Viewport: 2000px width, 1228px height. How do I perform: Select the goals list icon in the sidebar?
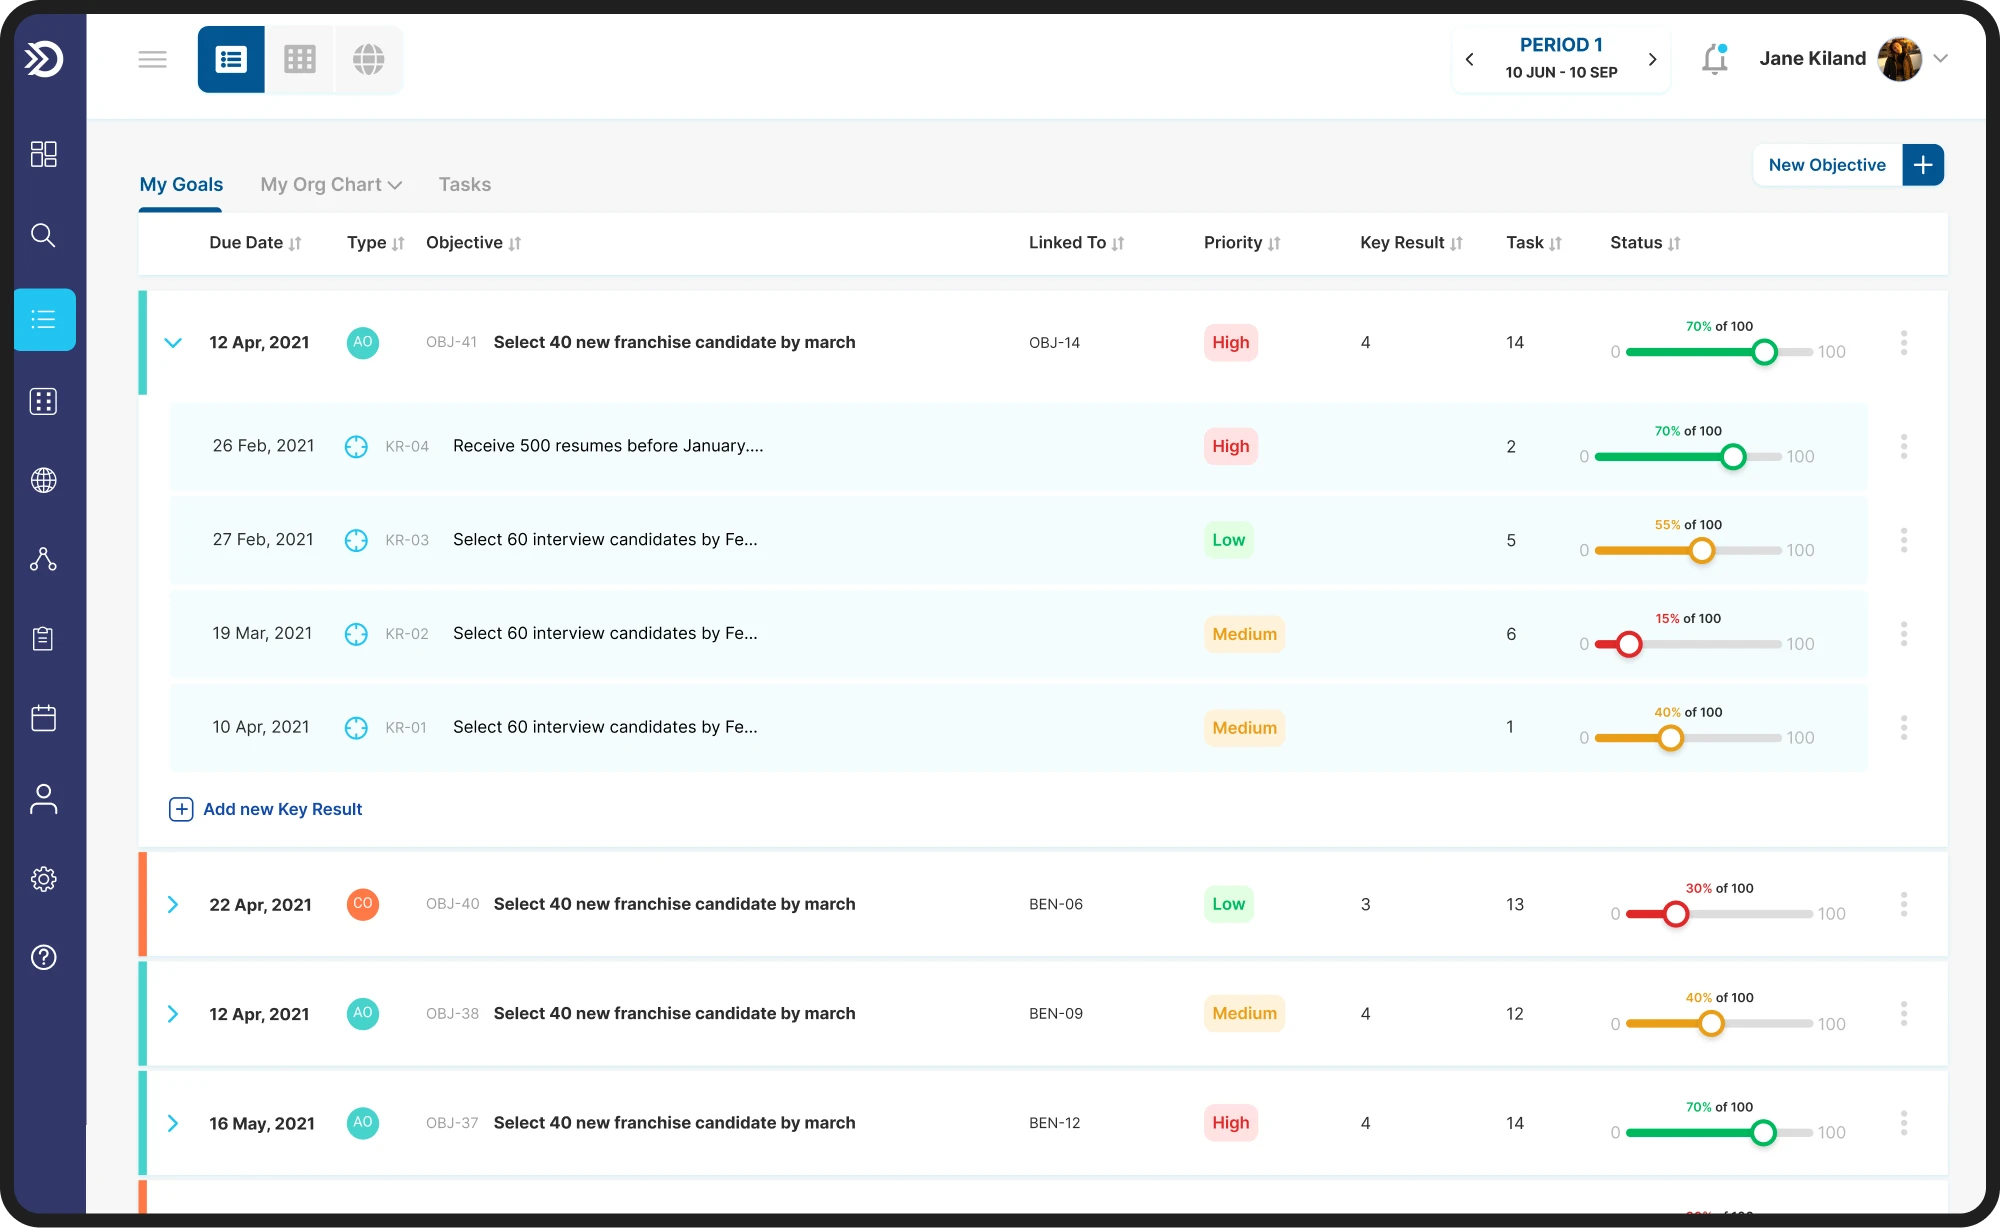point(44,320)
